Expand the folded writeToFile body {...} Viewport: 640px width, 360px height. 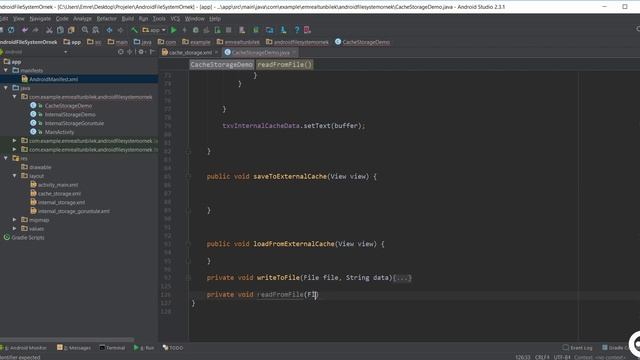point(402,278)
